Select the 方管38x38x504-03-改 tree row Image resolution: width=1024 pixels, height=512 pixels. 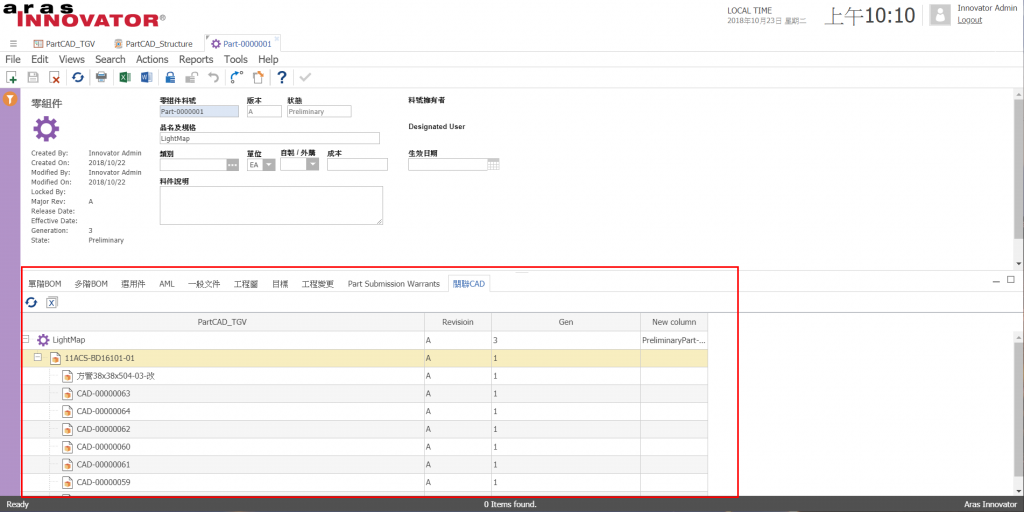[x=364, y=376]
